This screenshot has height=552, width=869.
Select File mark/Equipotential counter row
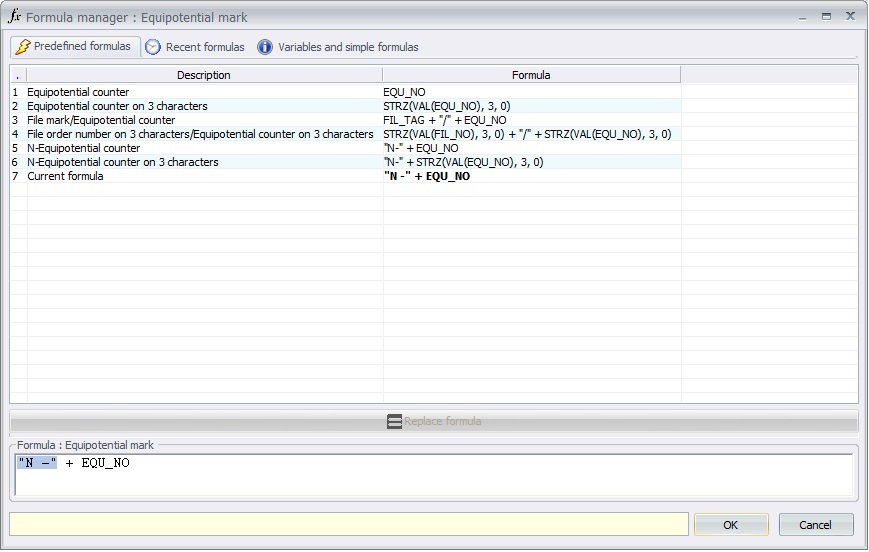click(101, 120)
